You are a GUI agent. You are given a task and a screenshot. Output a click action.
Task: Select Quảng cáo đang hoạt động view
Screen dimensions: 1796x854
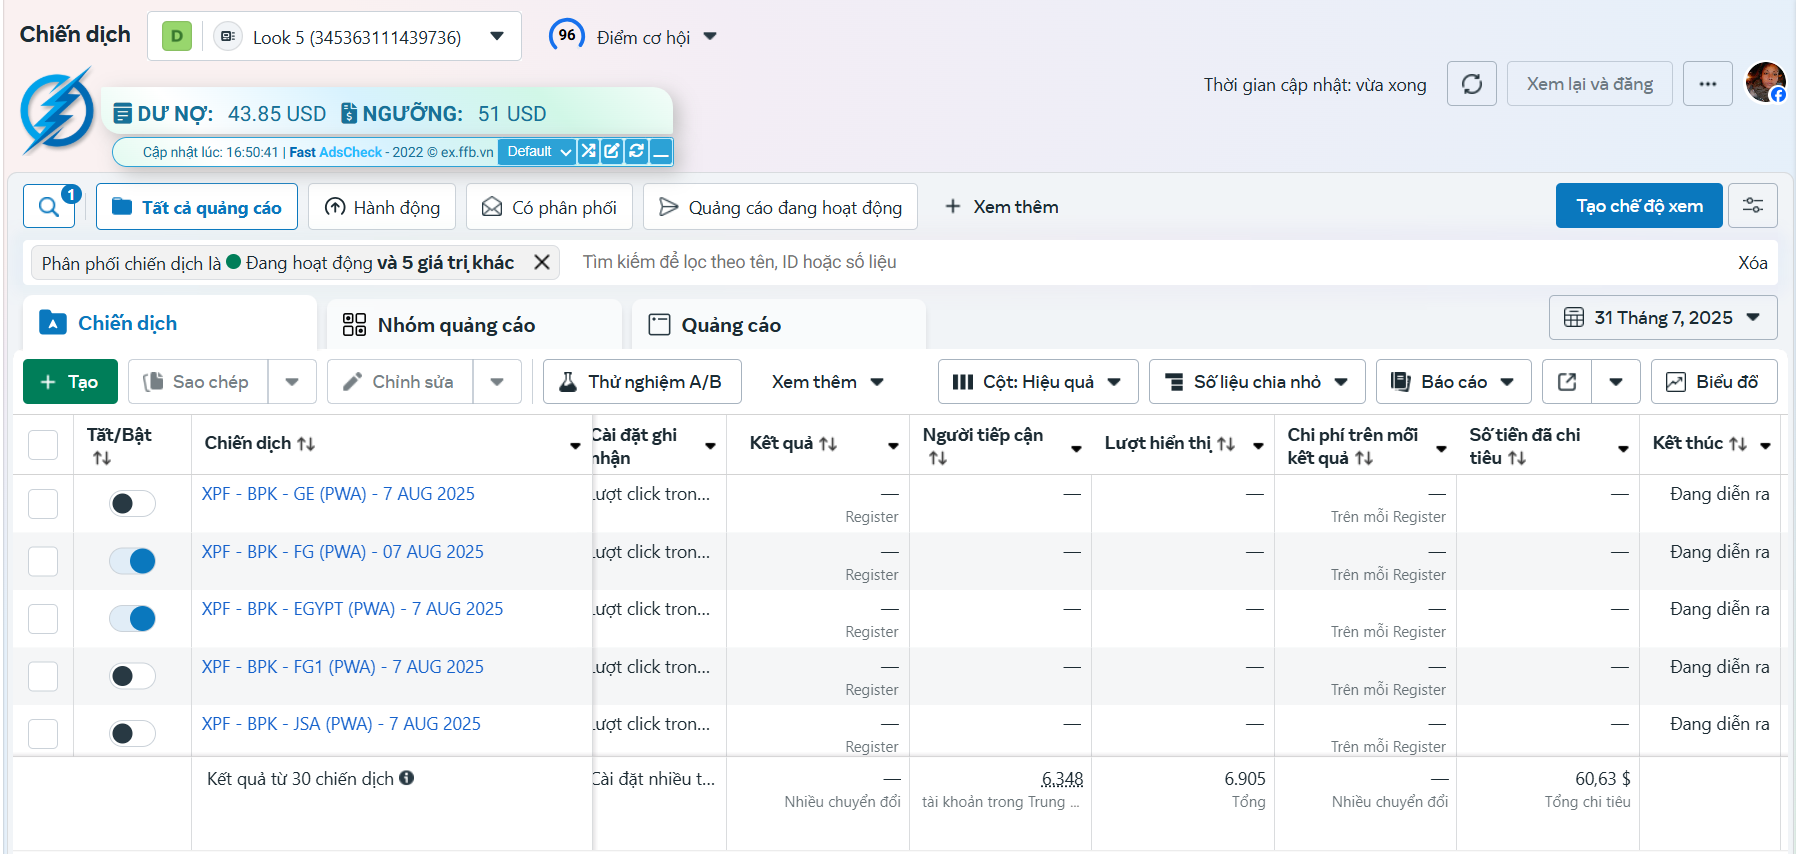pos(780,207)
